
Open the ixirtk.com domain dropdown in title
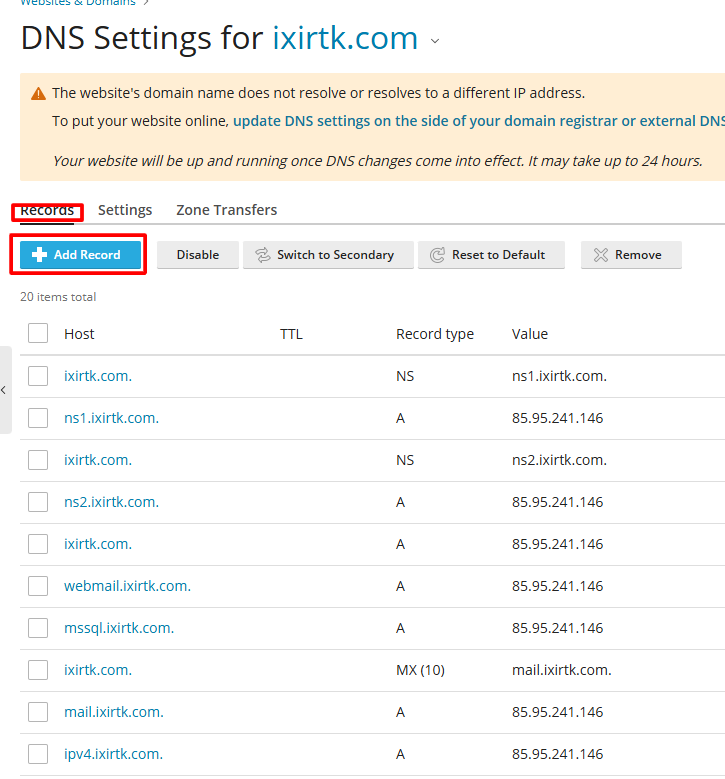[434, 41]
